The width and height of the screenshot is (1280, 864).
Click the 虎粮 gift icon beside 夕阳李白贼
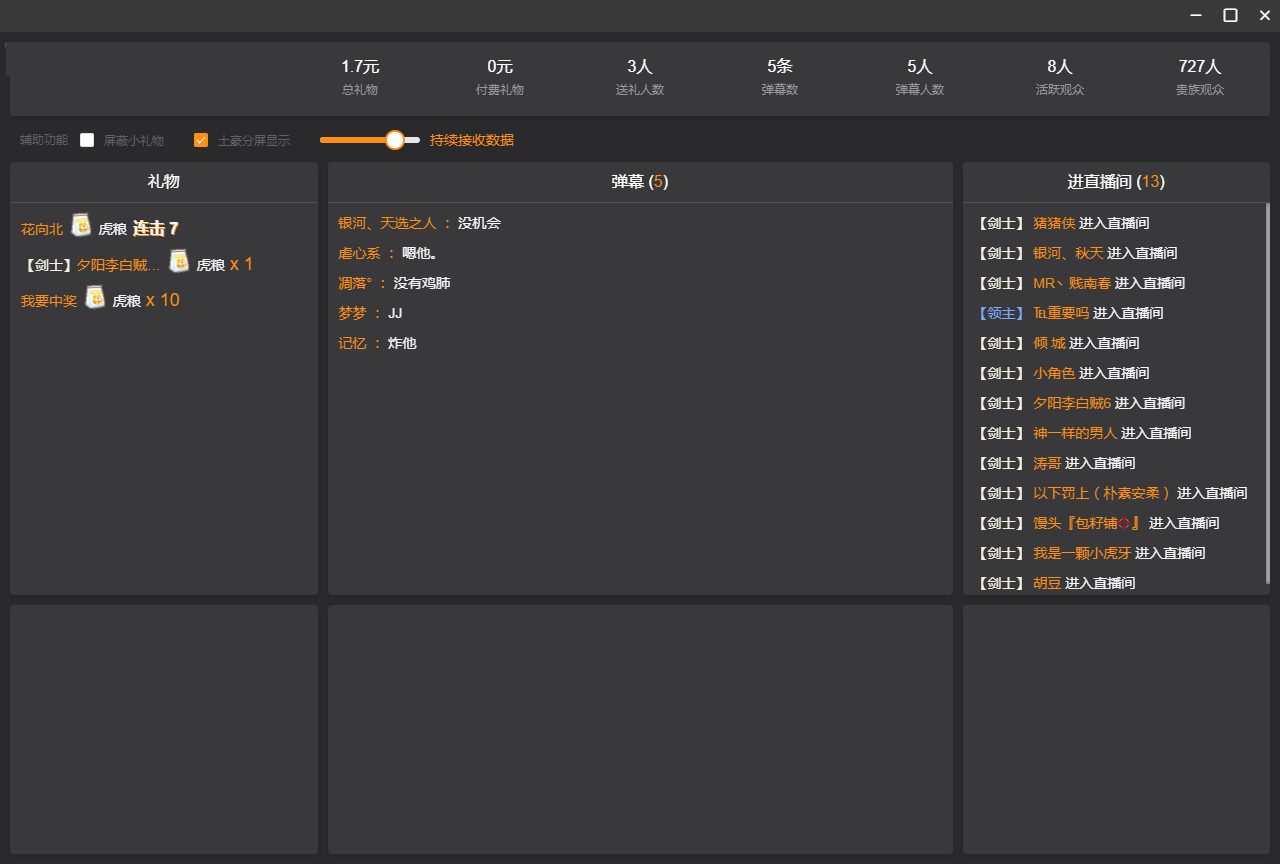point(179,261)
